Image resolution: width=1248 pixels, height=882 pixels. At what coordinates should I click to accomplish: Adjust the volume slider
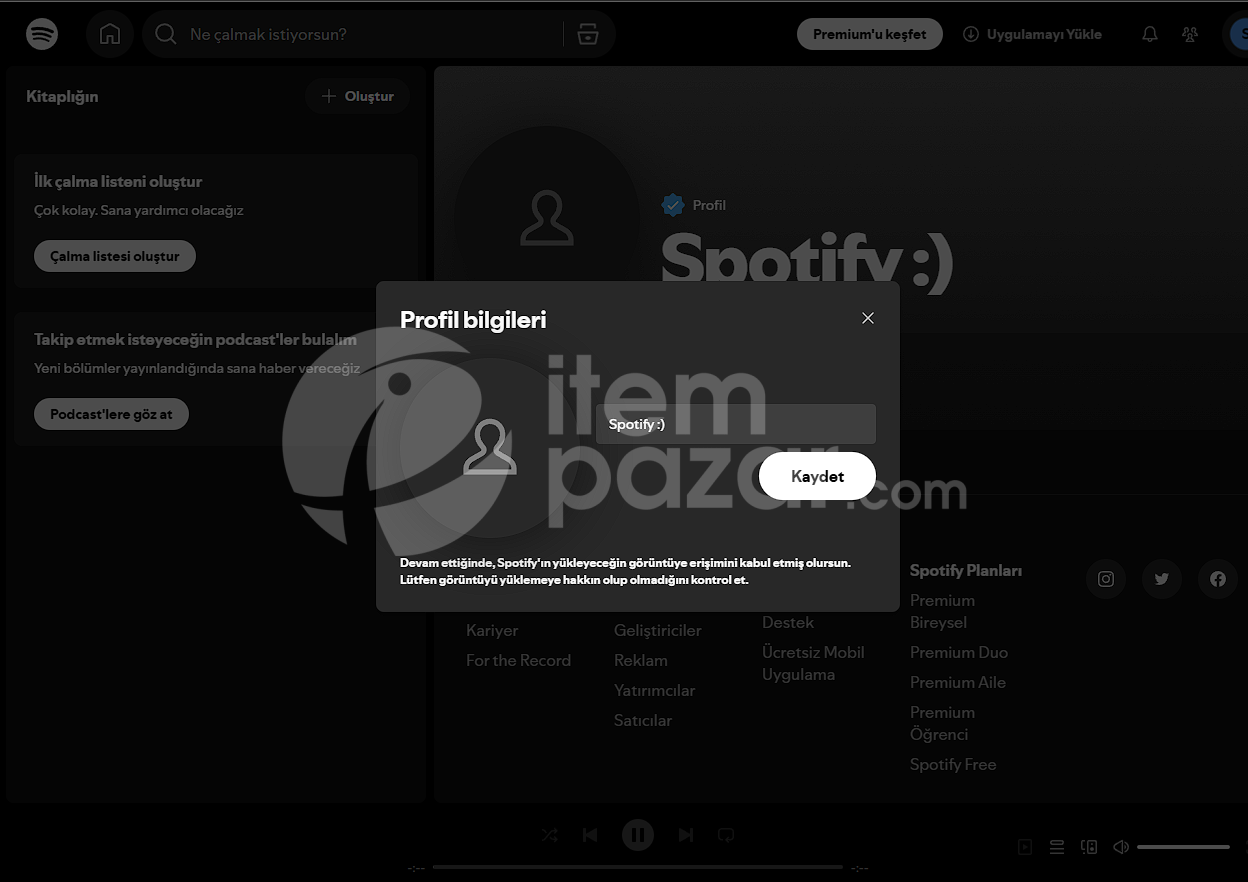(1184, 847)
